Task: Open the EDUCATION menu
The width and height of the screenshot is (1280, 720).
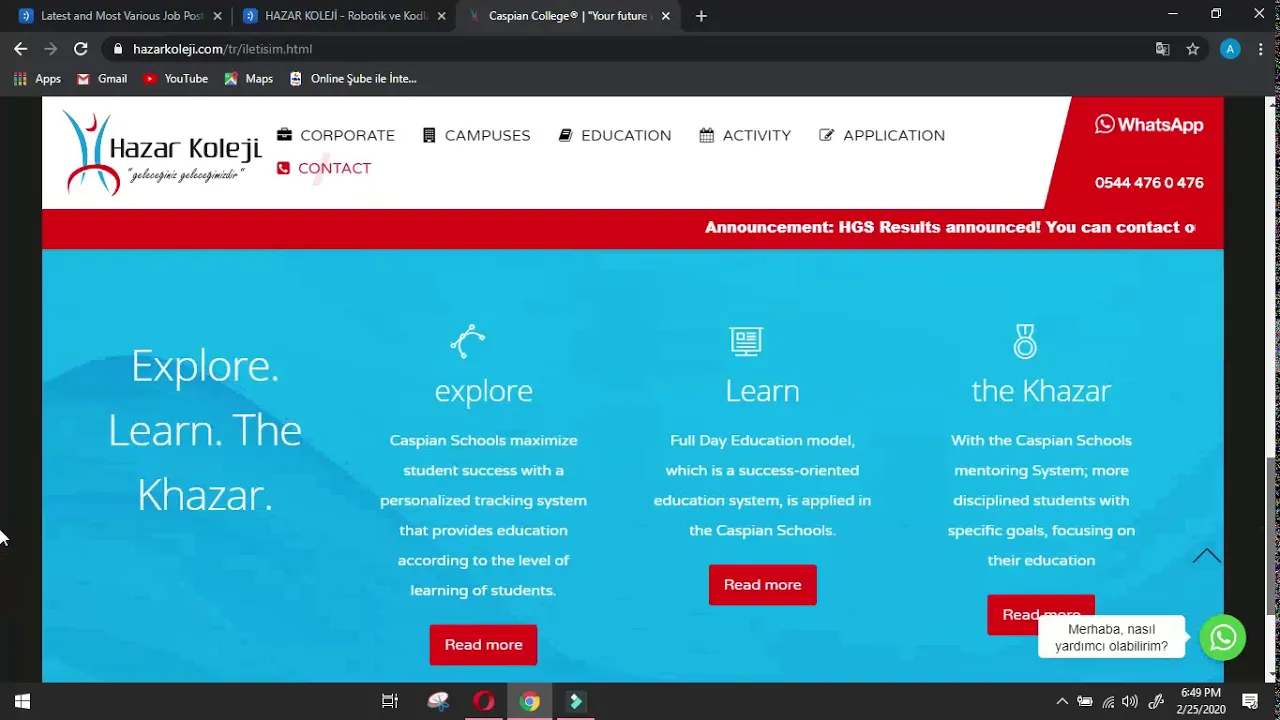Action: [614, 135]
